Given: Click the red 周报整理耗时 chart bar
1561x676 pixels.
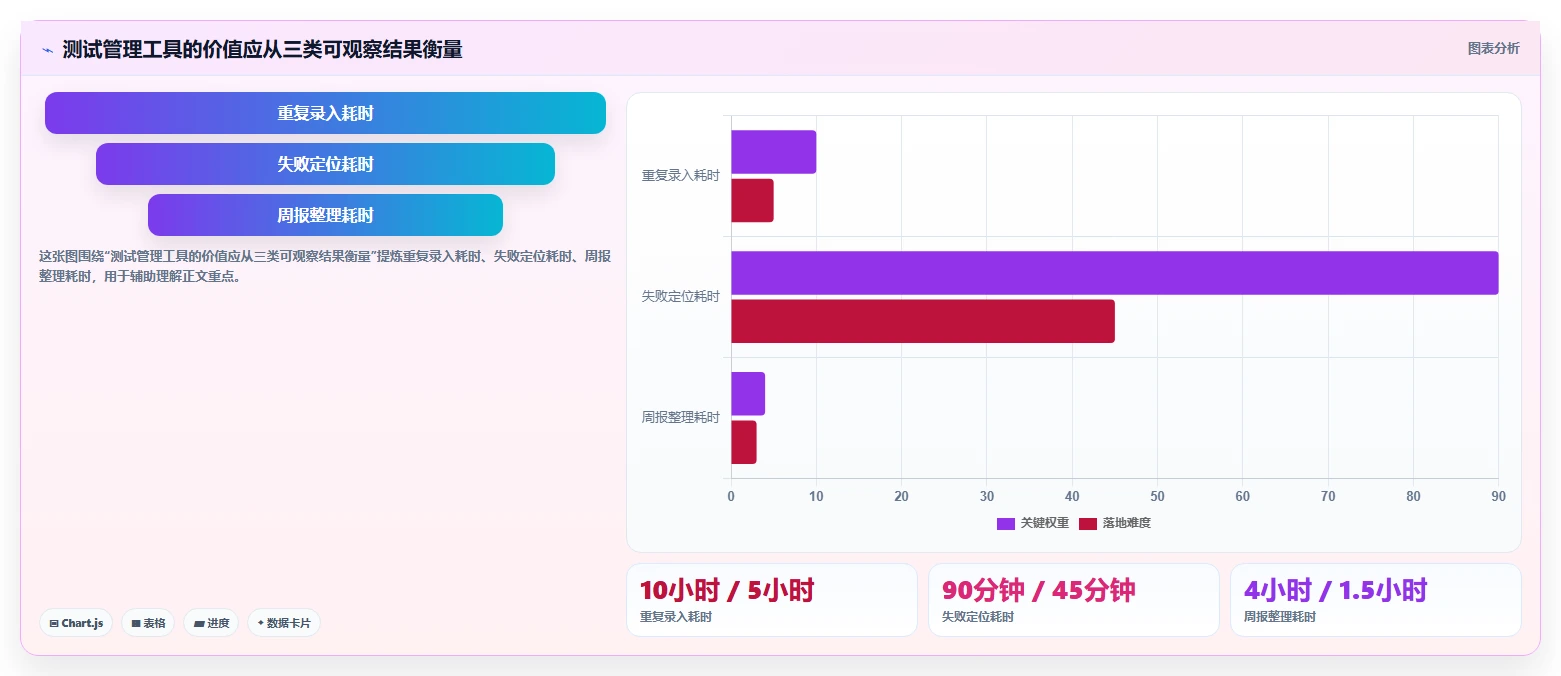Looking at the screenshot, I should pyautogui.click(x=743, y=442).
